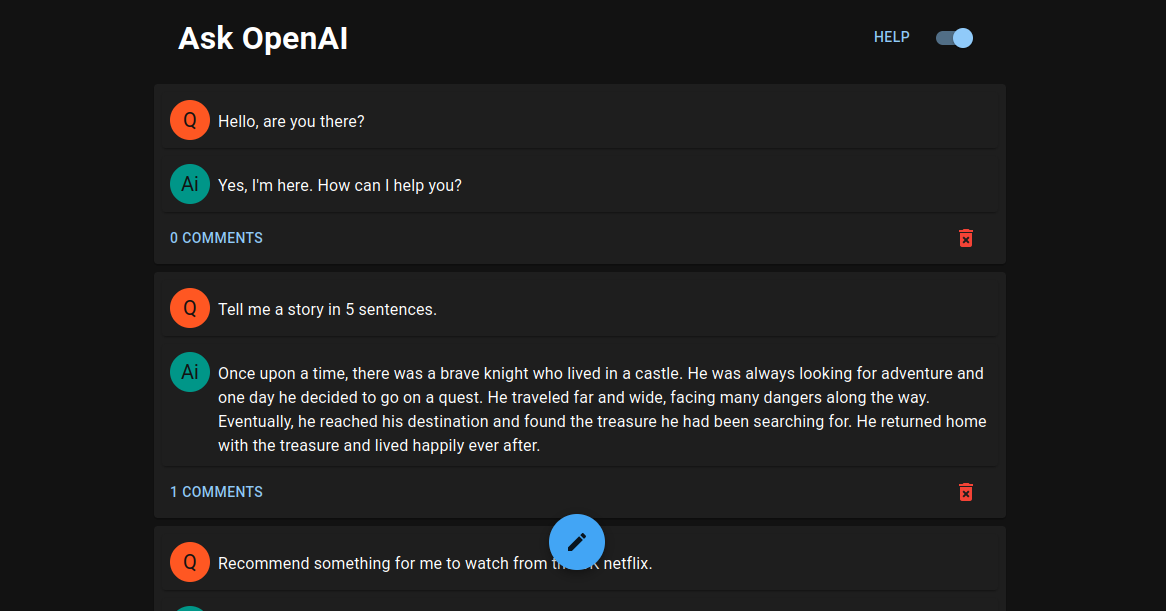The width and height of the screenshot is (1166, 611).
Task: Expand the 1 COMMENTS section
Action: 216,492
